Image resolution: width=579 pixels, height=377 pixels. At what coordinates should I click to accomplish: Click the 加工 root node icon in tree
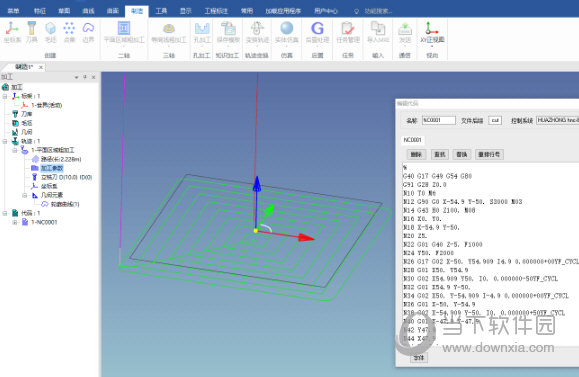5,87
